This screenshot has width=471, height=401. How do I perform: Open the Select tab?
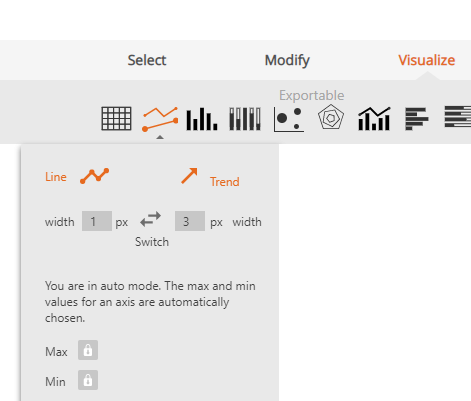(x=147, y=60)
